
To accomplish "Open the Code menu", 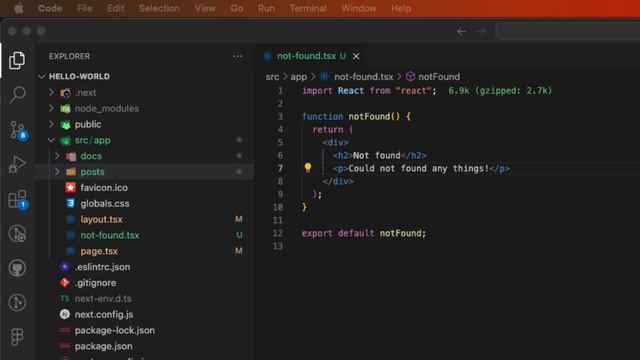I will [50, 9].
